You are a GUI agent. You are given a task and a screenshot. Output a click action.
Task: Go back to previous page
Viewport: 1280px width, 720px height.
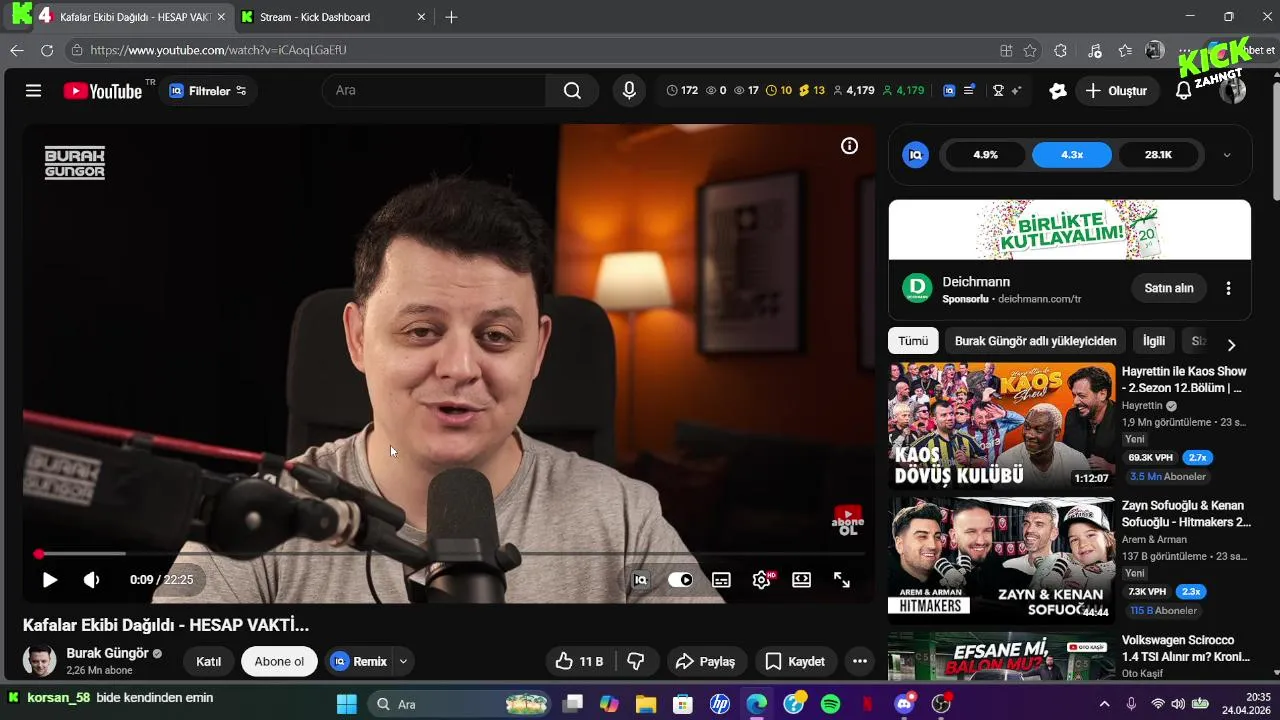pos(17,50)
